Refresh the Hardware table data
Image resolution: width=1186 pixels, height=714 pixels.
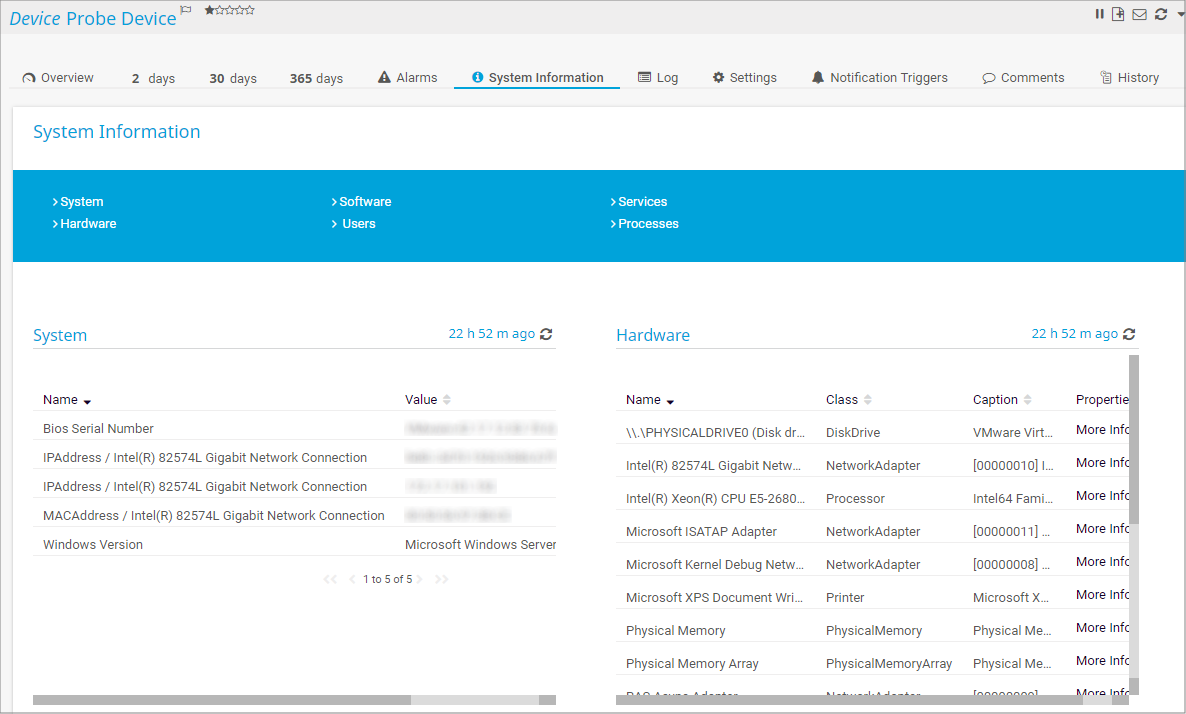[x=1129, y=334]
